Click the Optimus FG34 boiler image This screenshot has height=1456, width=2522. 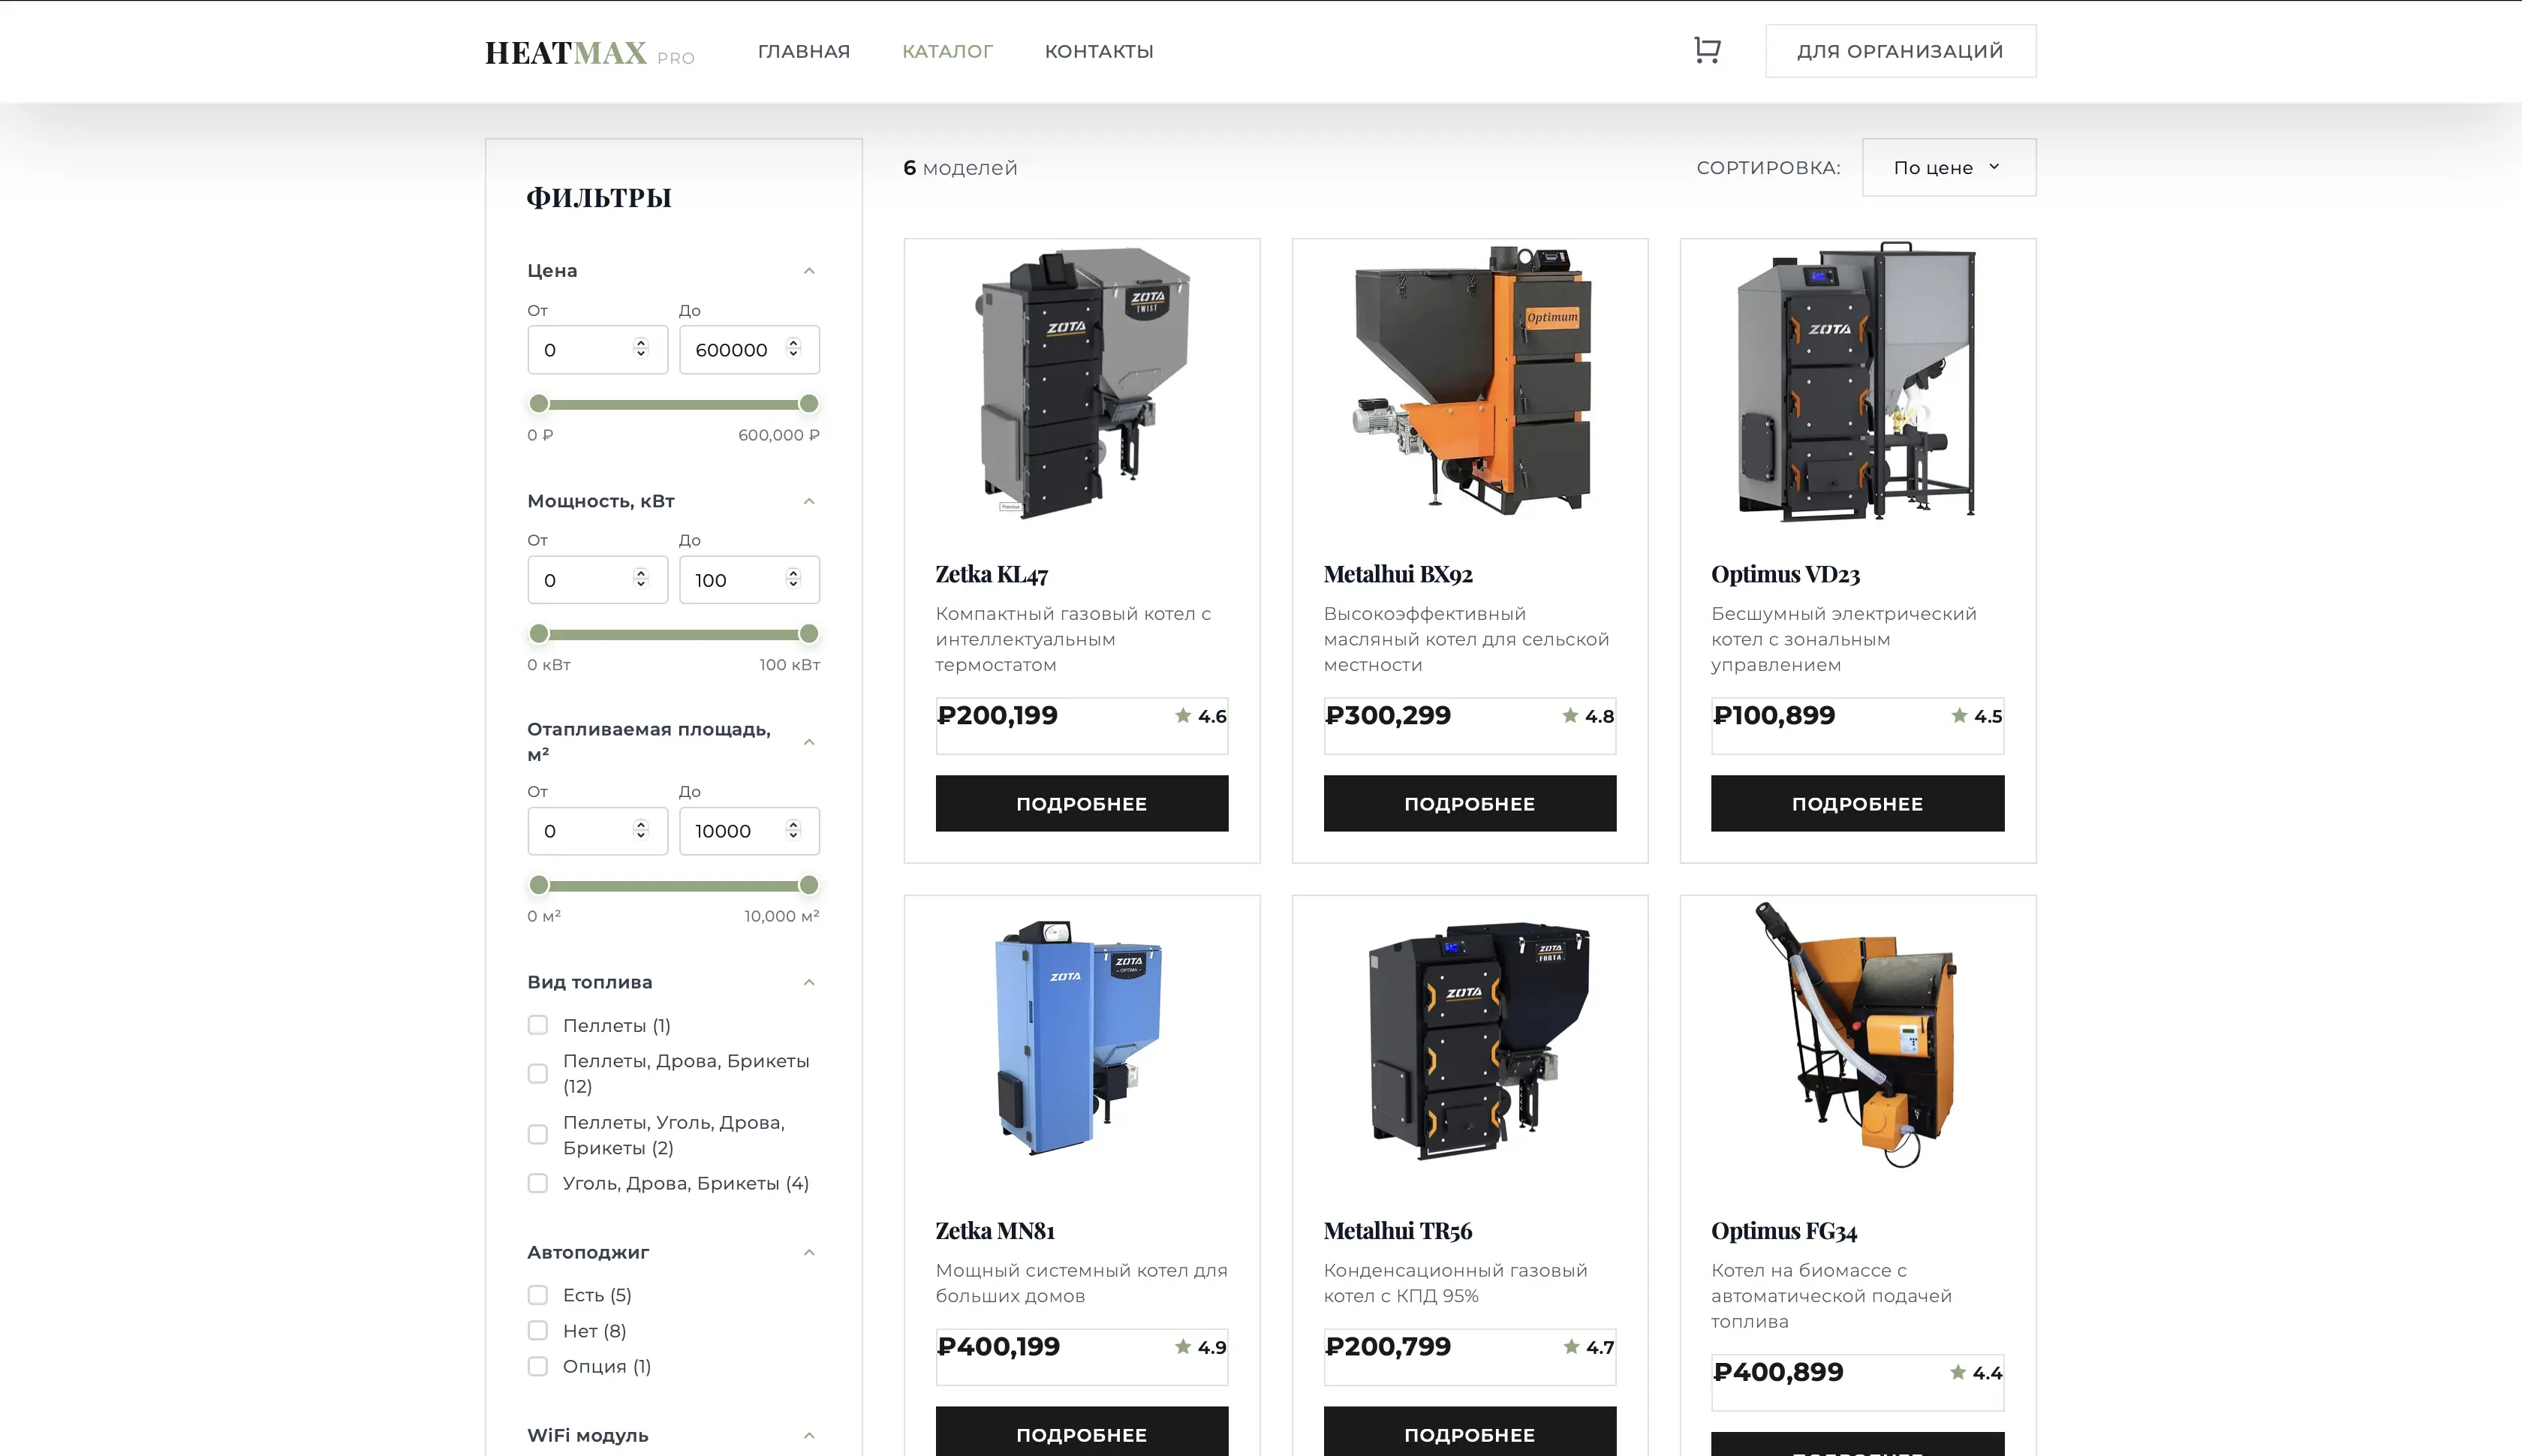pos(1857,1035)
